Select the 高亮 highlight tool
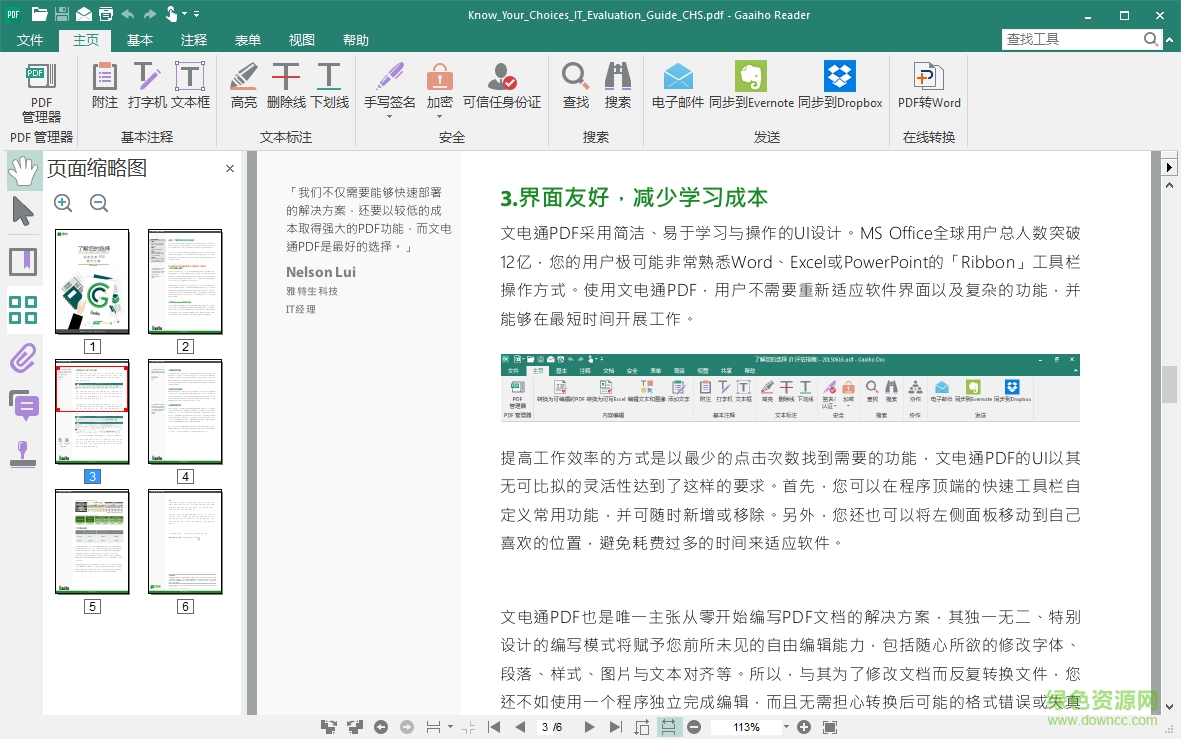The image size is (1181, 739). 243,85
